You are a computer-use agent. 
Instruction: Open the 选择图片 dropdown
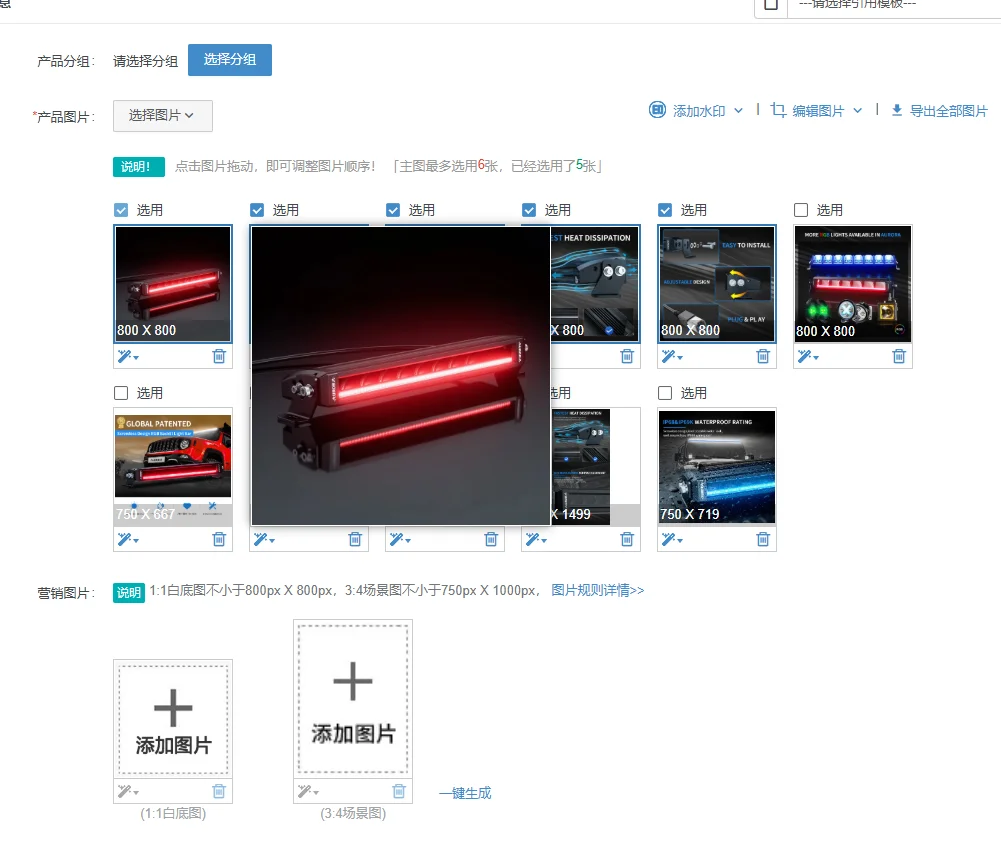(162, 116)
